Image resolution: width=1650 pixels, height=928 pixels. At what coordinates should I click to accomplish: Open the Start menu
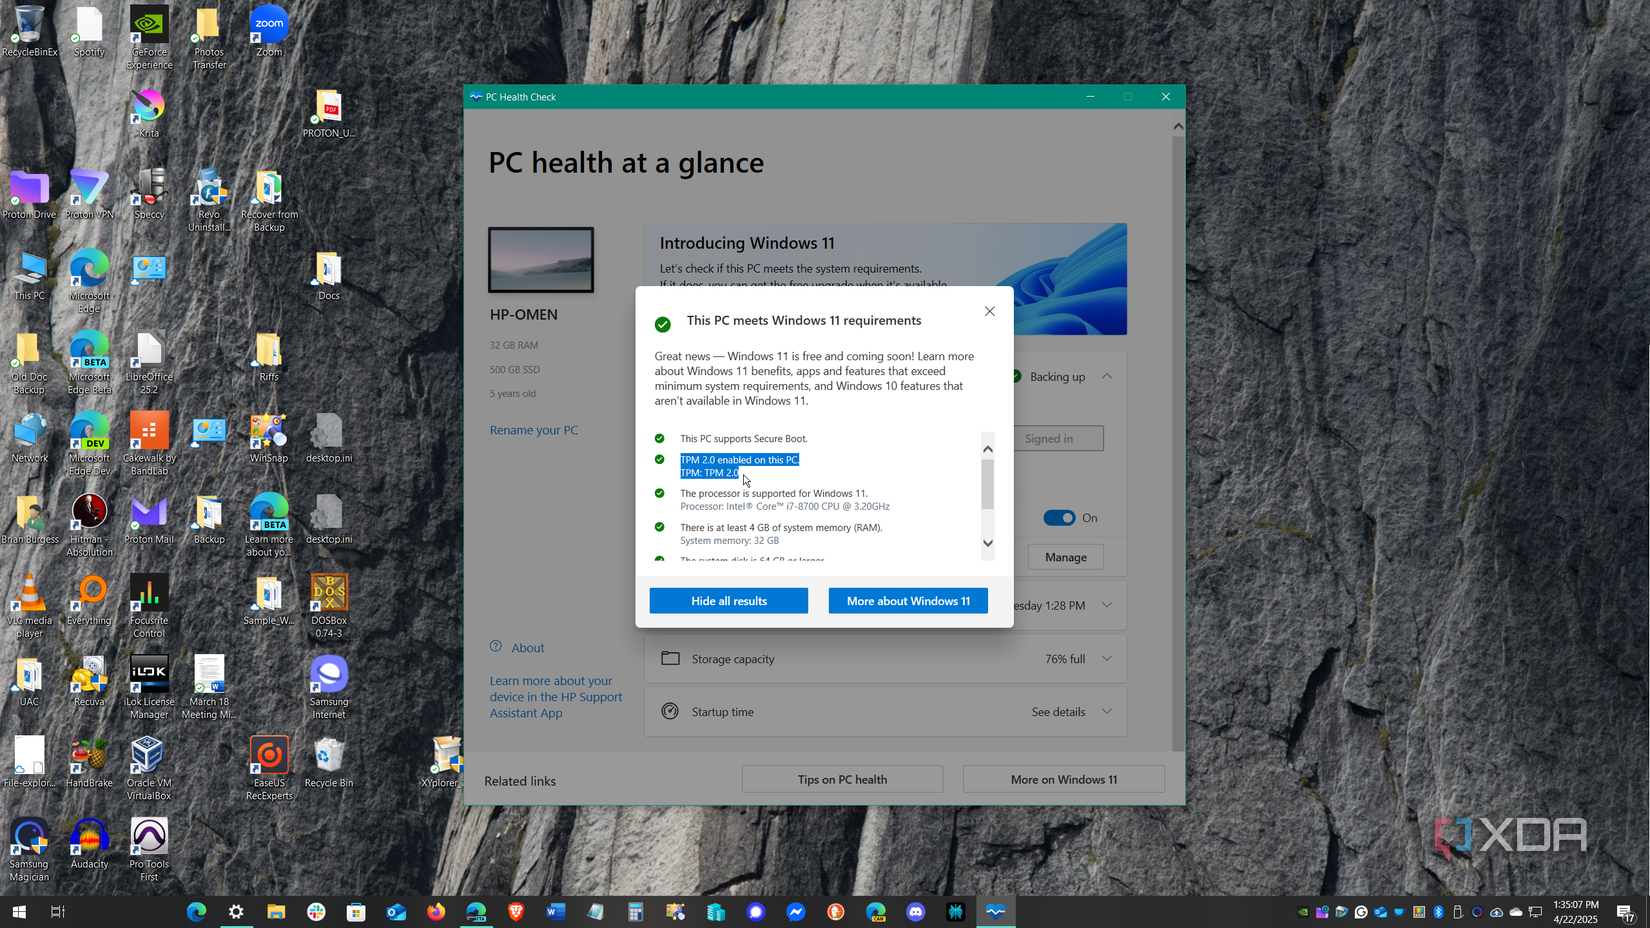[x=18, y=911]
